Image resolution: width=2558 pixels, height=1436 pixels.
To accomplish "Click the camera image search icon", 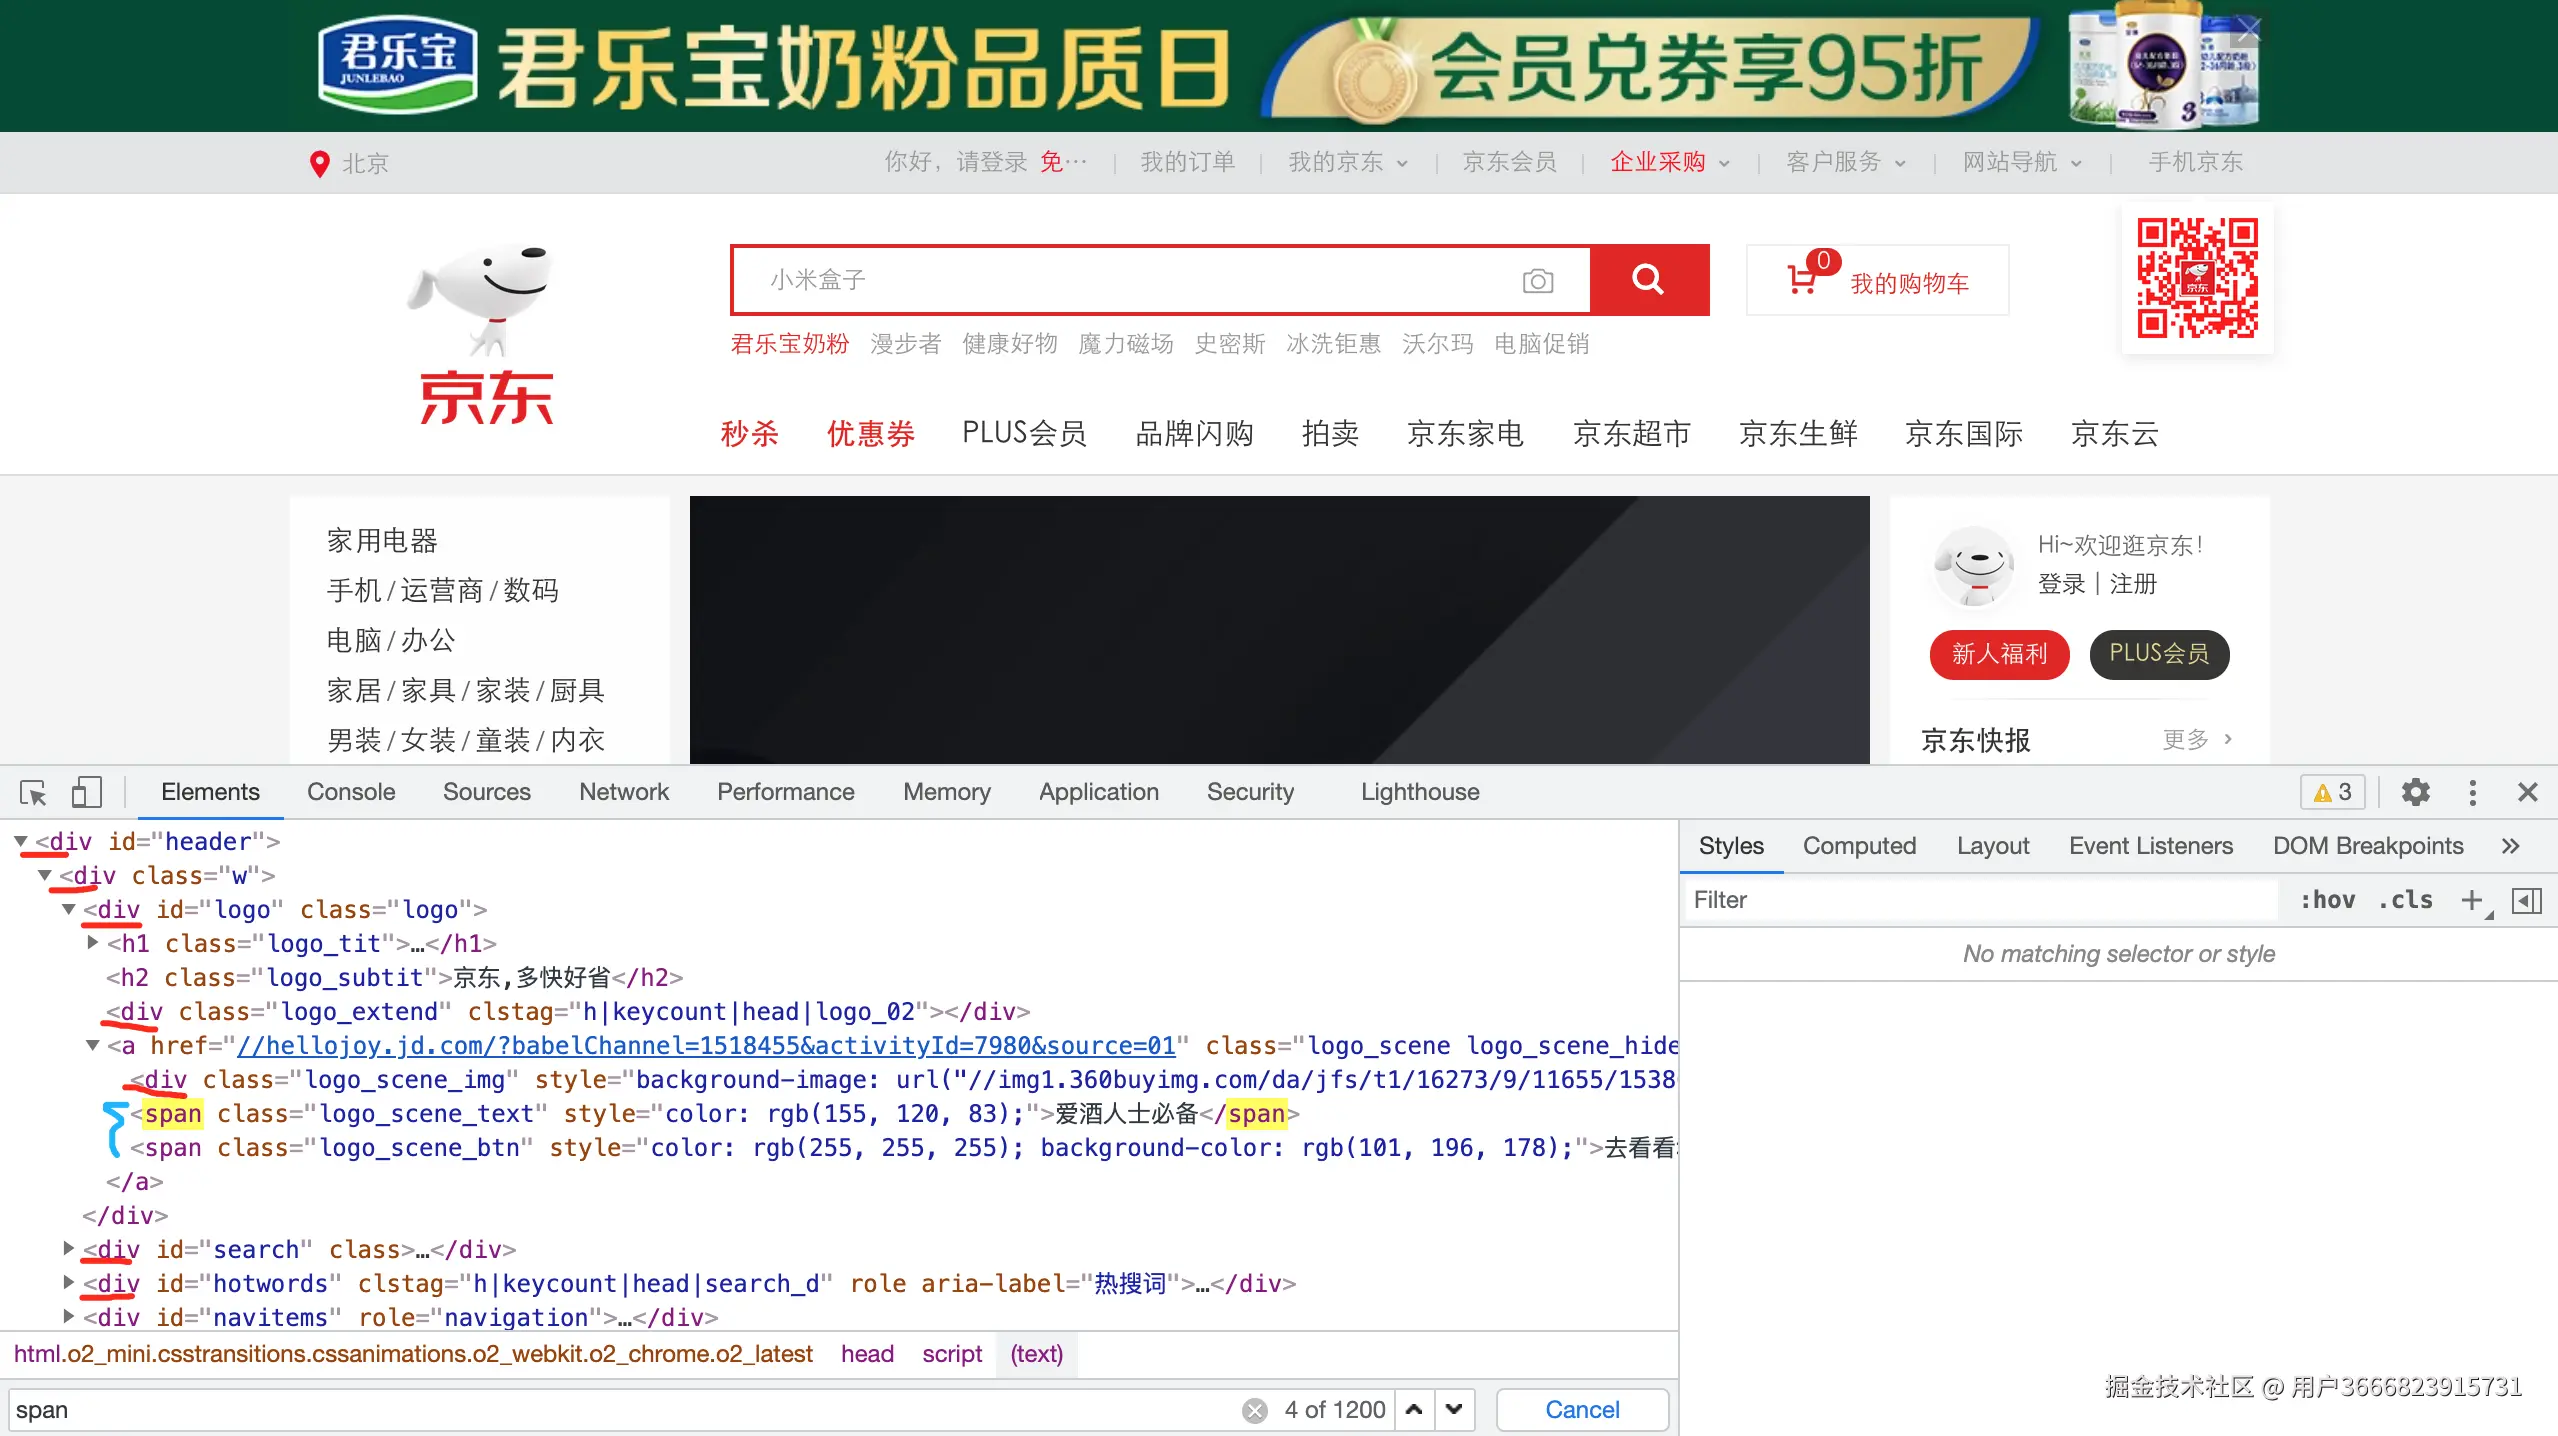I will click(x=1538, y=281).
